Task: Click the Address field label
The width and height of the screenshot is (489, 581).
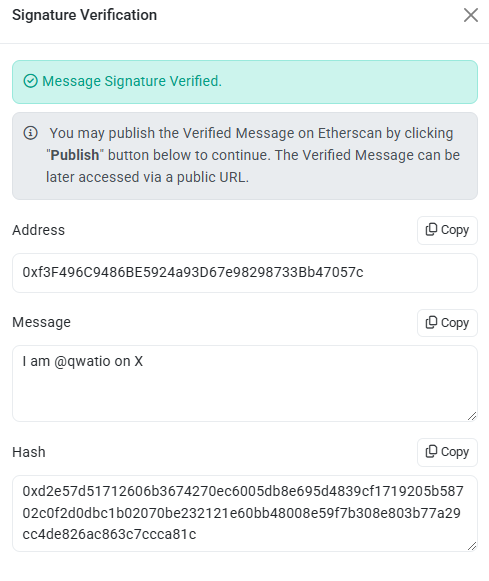Action: click(x=39, y=230)
